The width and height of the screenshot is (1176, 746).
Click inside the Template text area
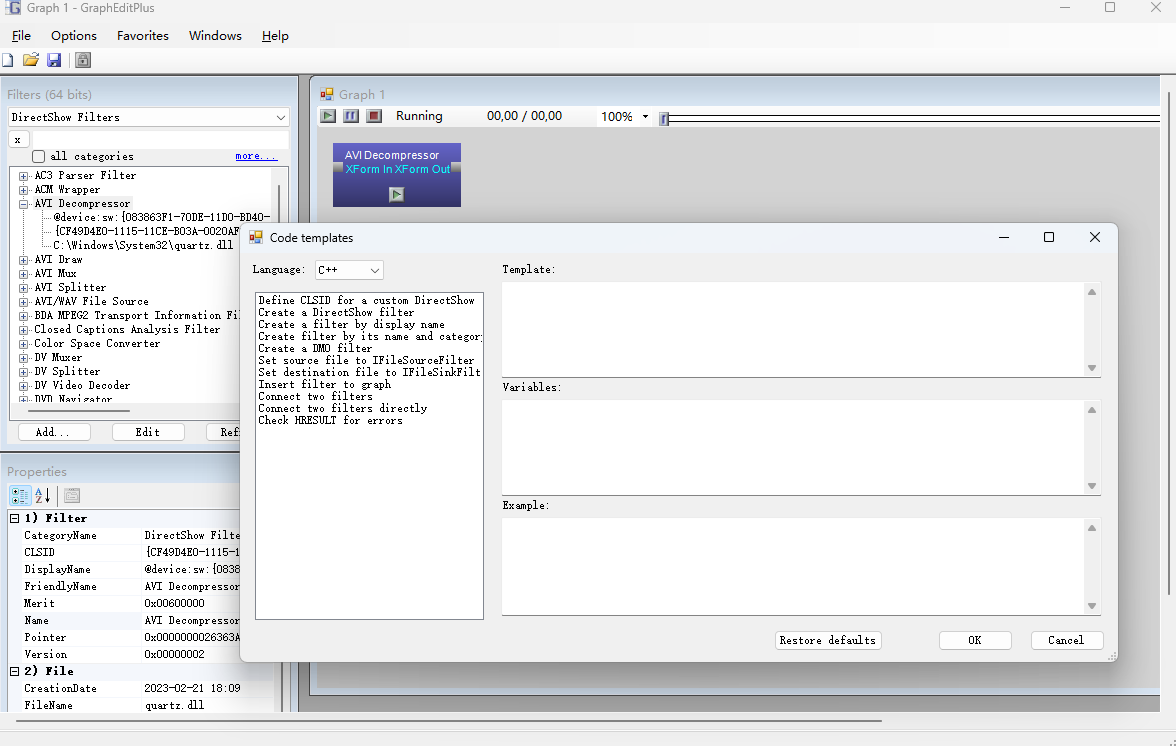[793, 329]
